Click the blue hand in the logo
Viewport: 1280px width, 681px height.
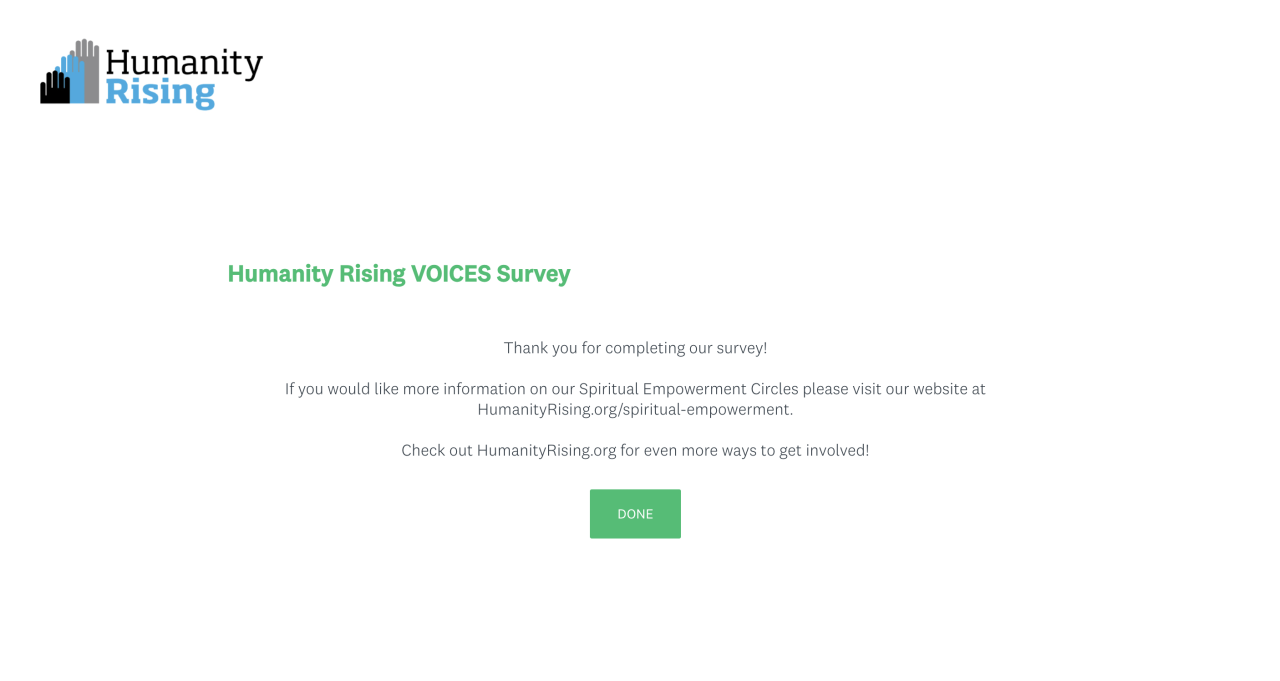click(73, 76)
